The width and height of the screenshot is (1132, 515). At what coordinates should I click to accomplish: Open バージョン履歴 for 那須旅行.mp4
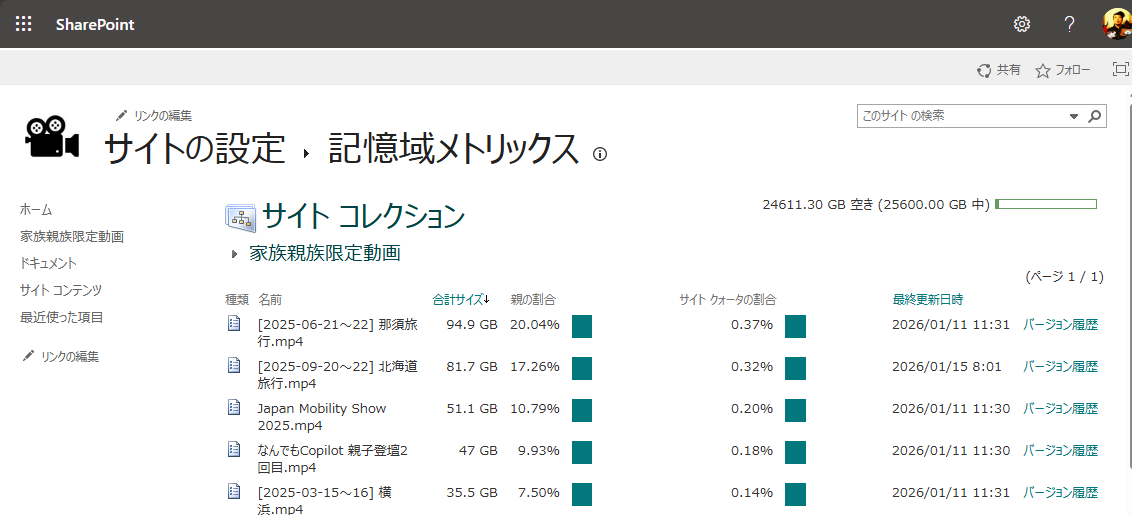pos(1060,324)
